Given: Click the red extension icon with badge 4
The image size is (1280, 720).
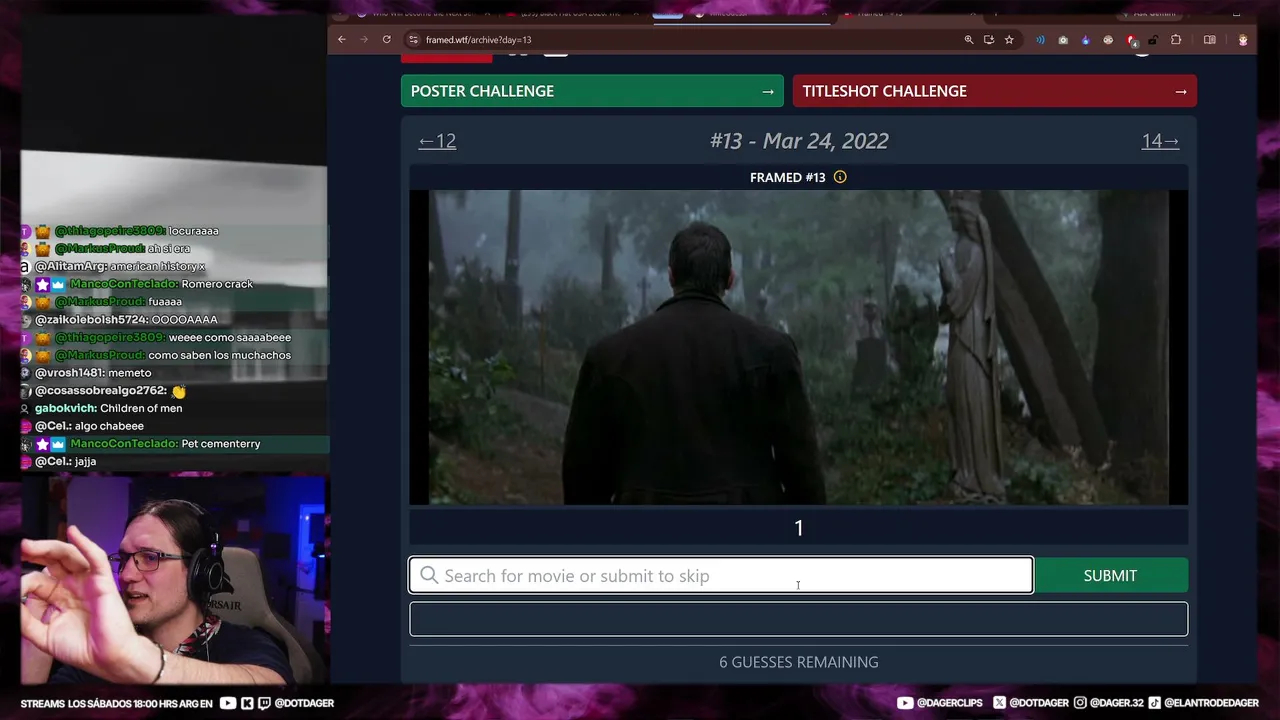Looking at the screenshot, I should [1131, 40].
